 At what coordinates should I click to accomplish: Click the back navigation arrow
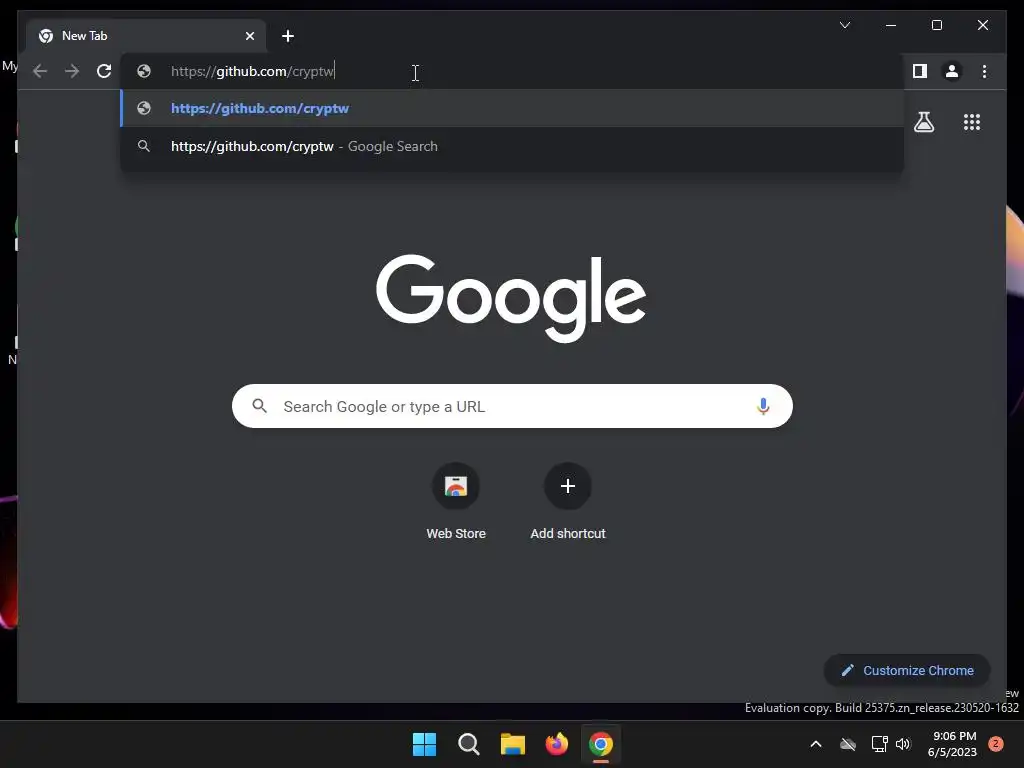click(40, 71)
